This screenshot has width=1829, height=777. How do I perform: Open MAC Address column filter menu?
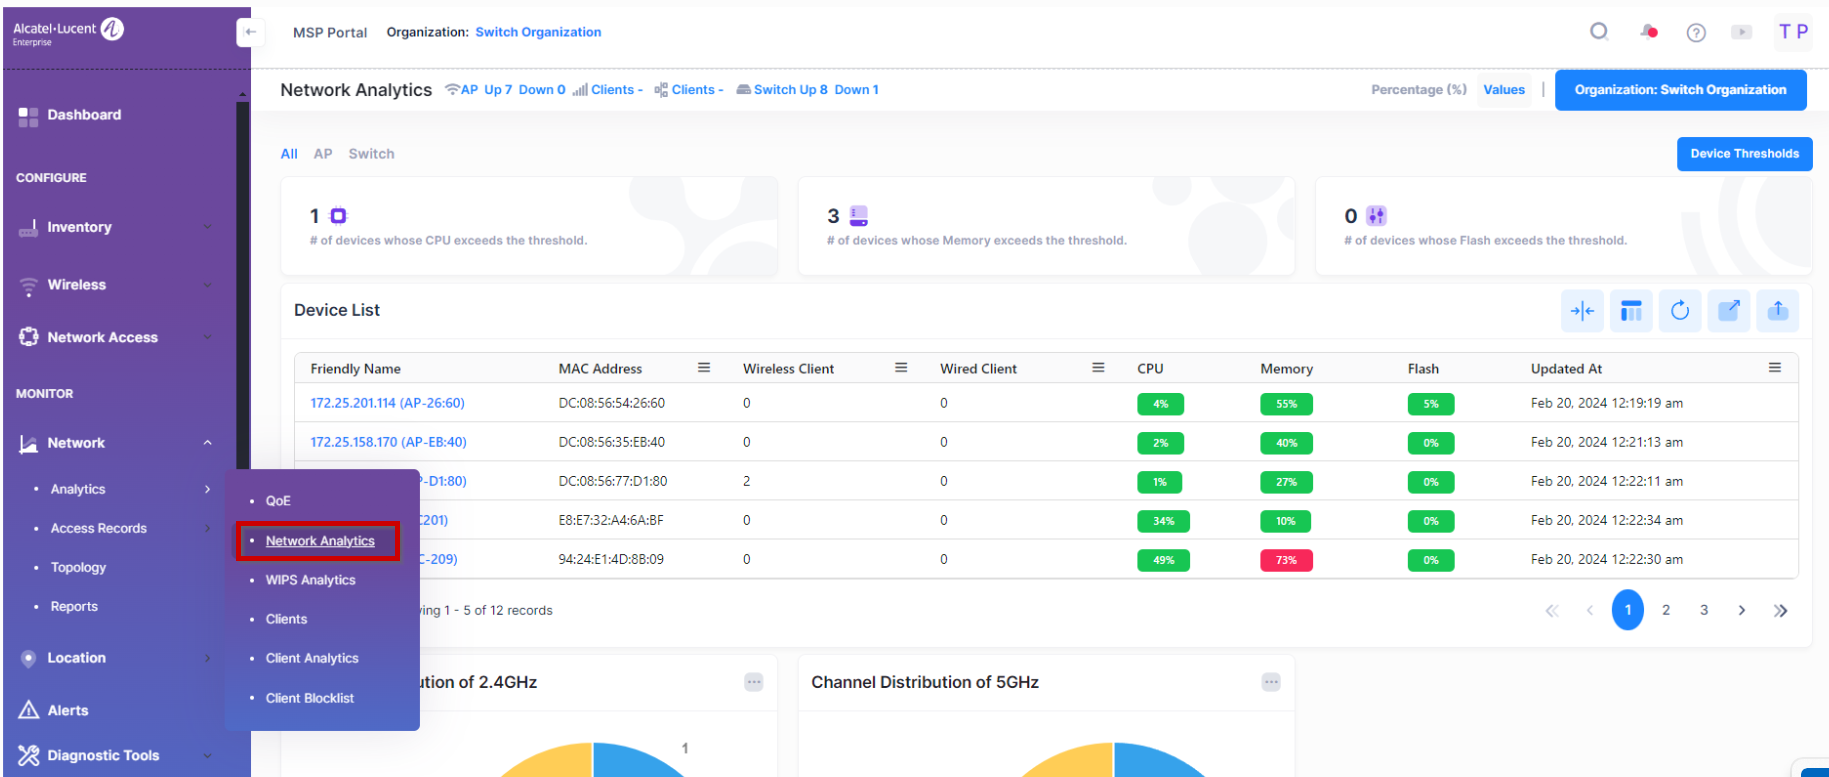pyautogui.click(x=704, y=368)
